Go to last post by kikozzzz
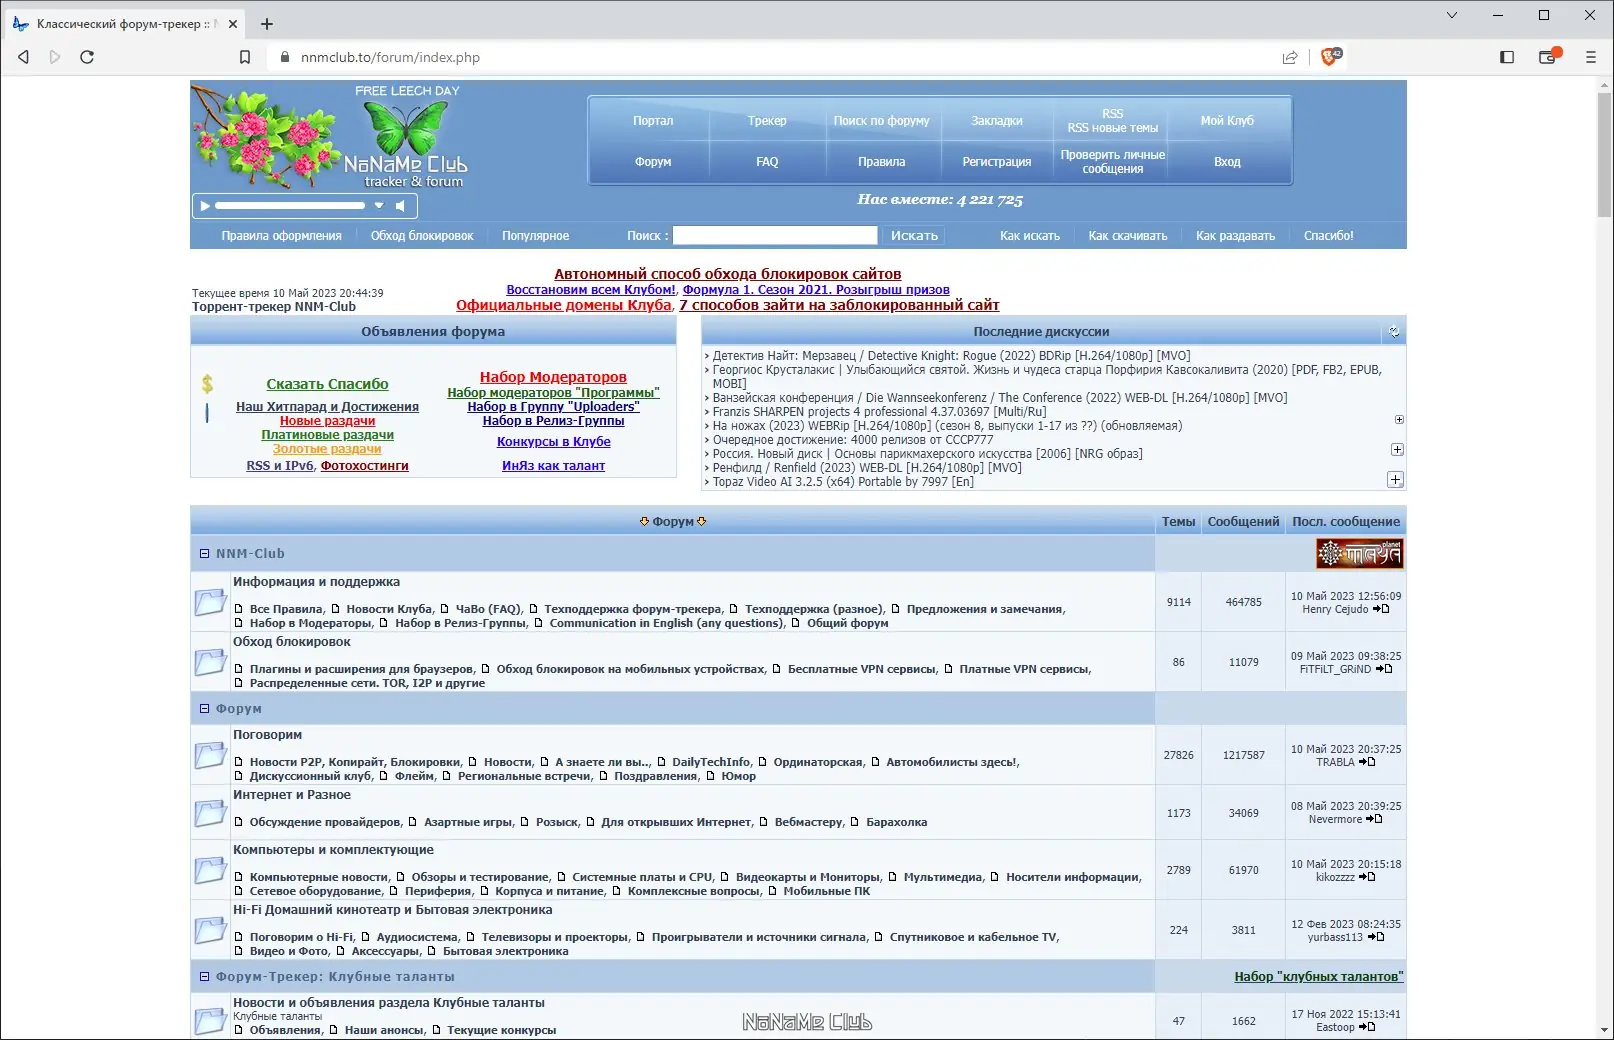The width and height of the screenshot is (1614, 1040). coord(1367,877)
